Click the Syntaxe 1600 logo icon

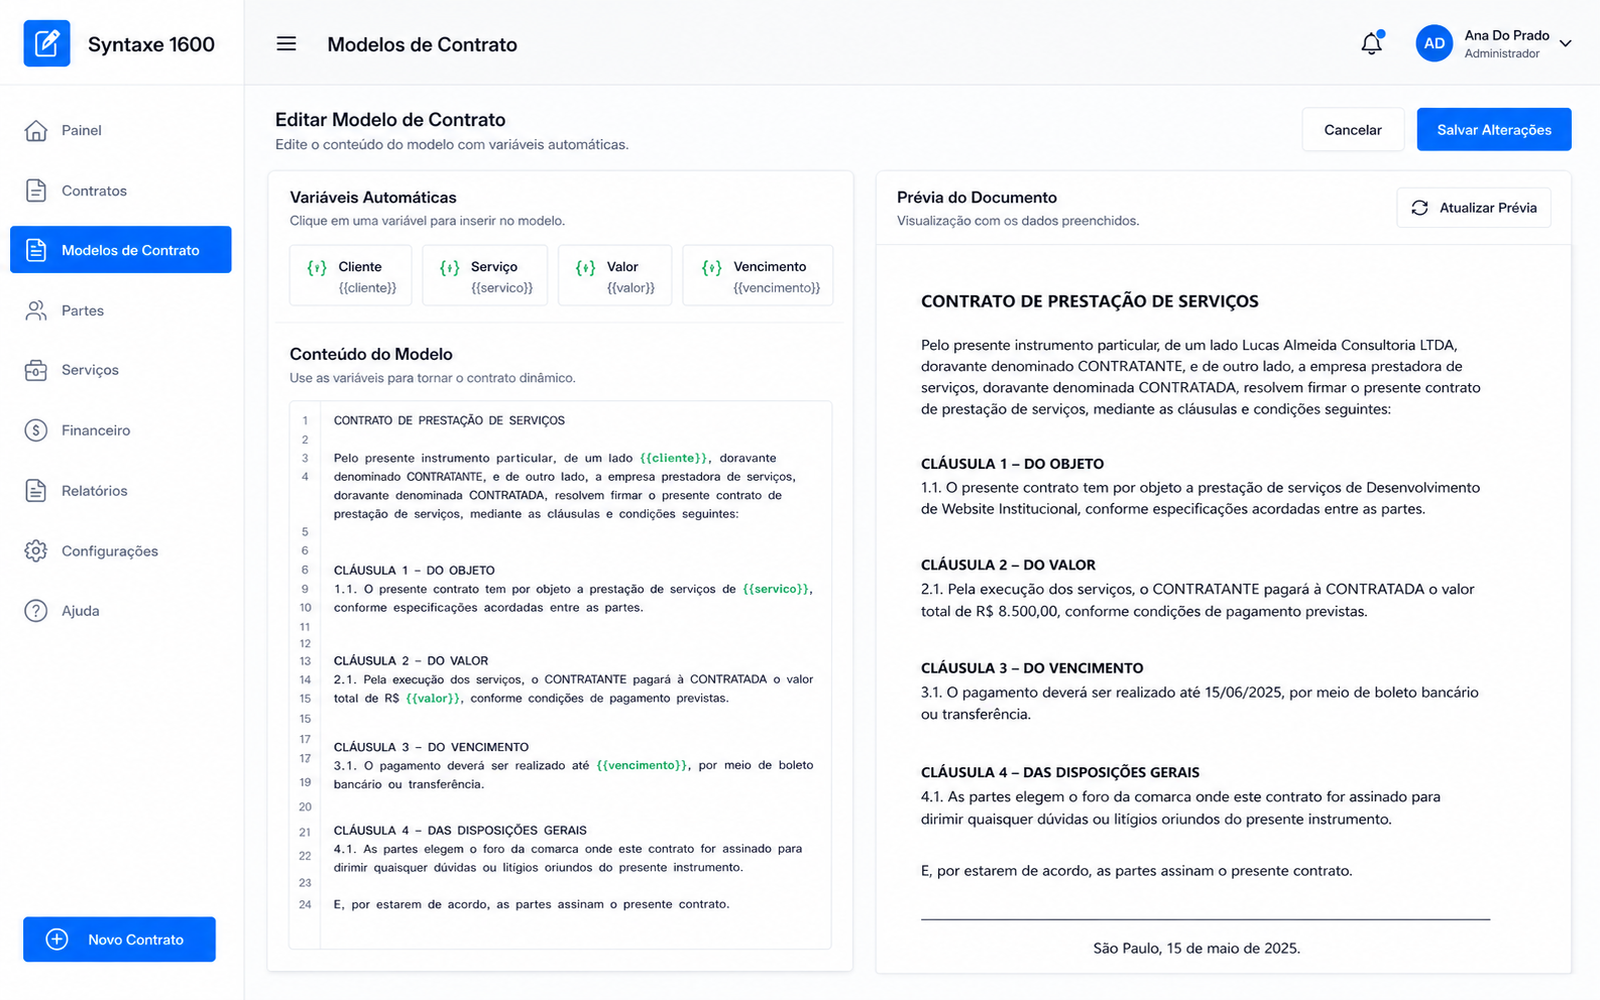(47, 43)
